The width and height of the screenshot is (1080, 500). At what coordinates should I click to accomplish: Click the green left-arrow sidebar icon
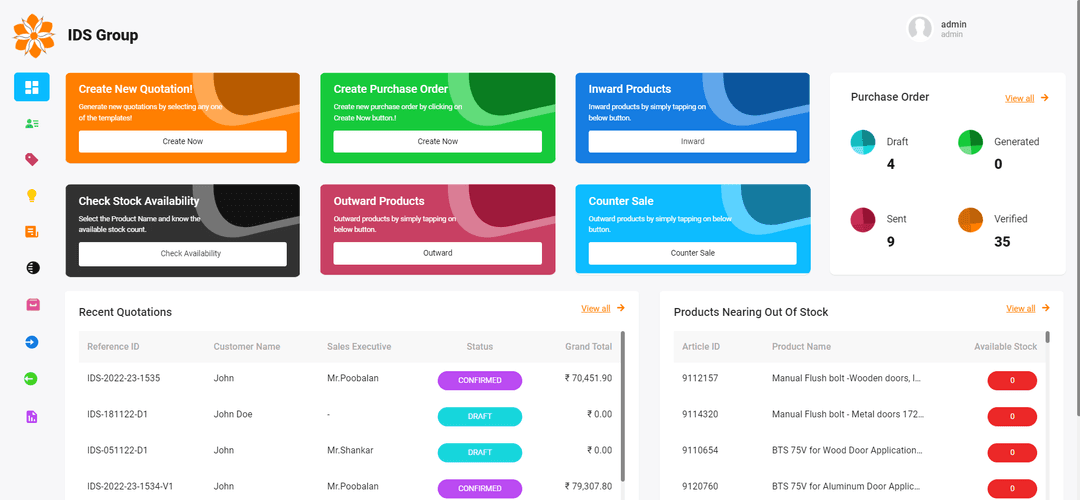point(32,379)
